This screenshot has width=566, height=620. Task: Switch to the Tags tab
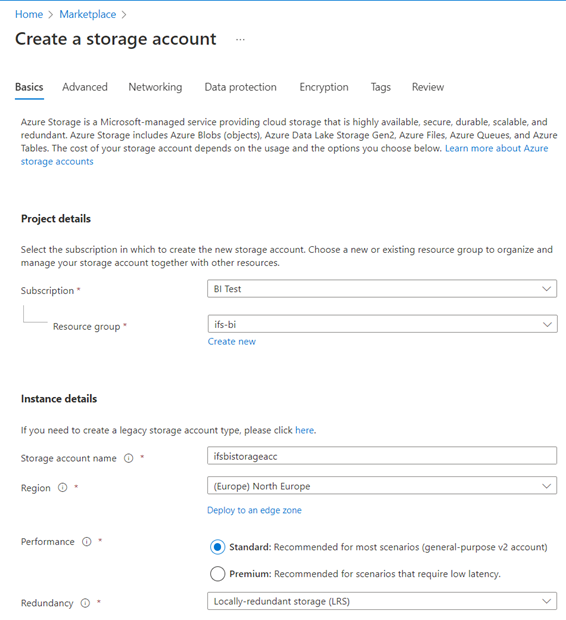pyautogui.click(x=380, y=87)
